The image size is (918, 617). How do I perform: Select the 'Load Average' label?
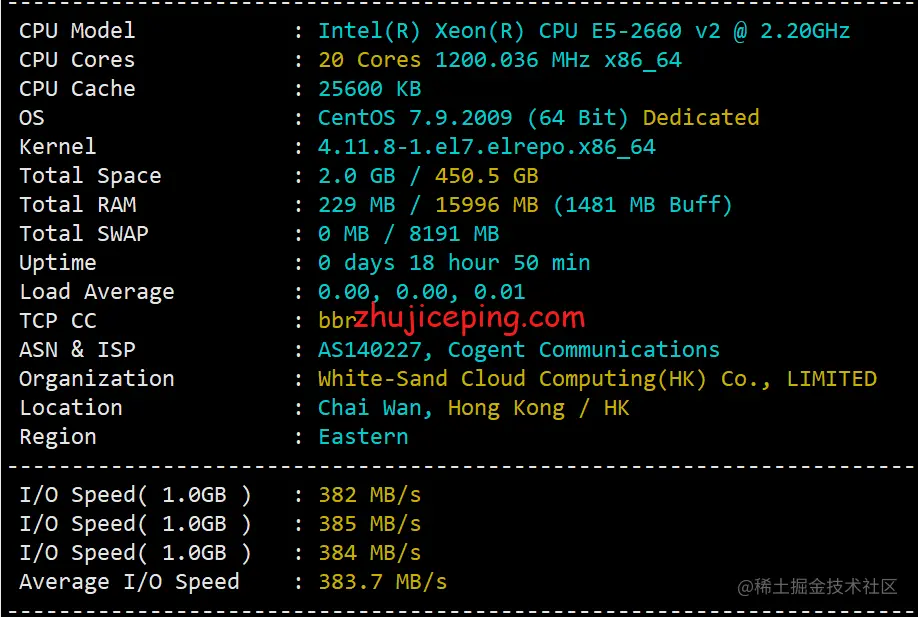[97, 292]
